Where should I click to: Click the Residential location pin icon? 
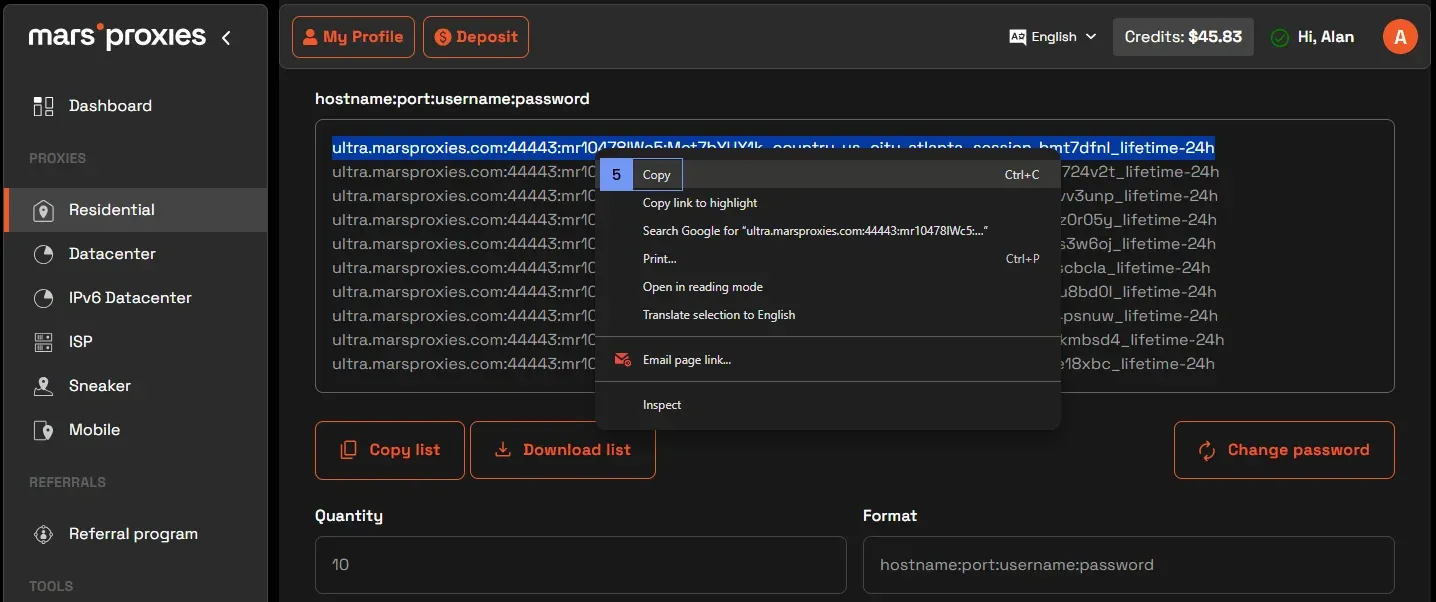coord(43,210)
